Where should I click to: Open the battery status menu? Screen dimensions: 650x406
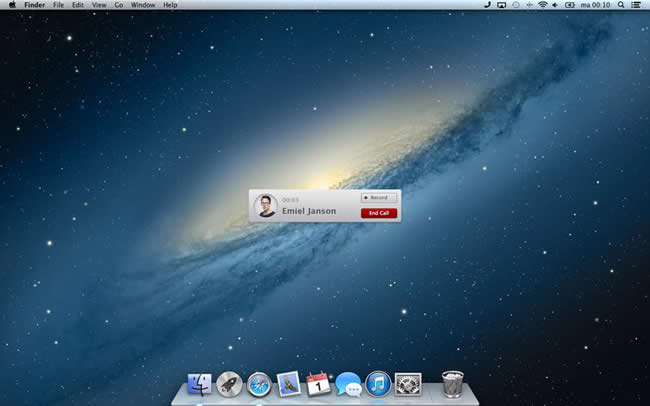point(570,5)
